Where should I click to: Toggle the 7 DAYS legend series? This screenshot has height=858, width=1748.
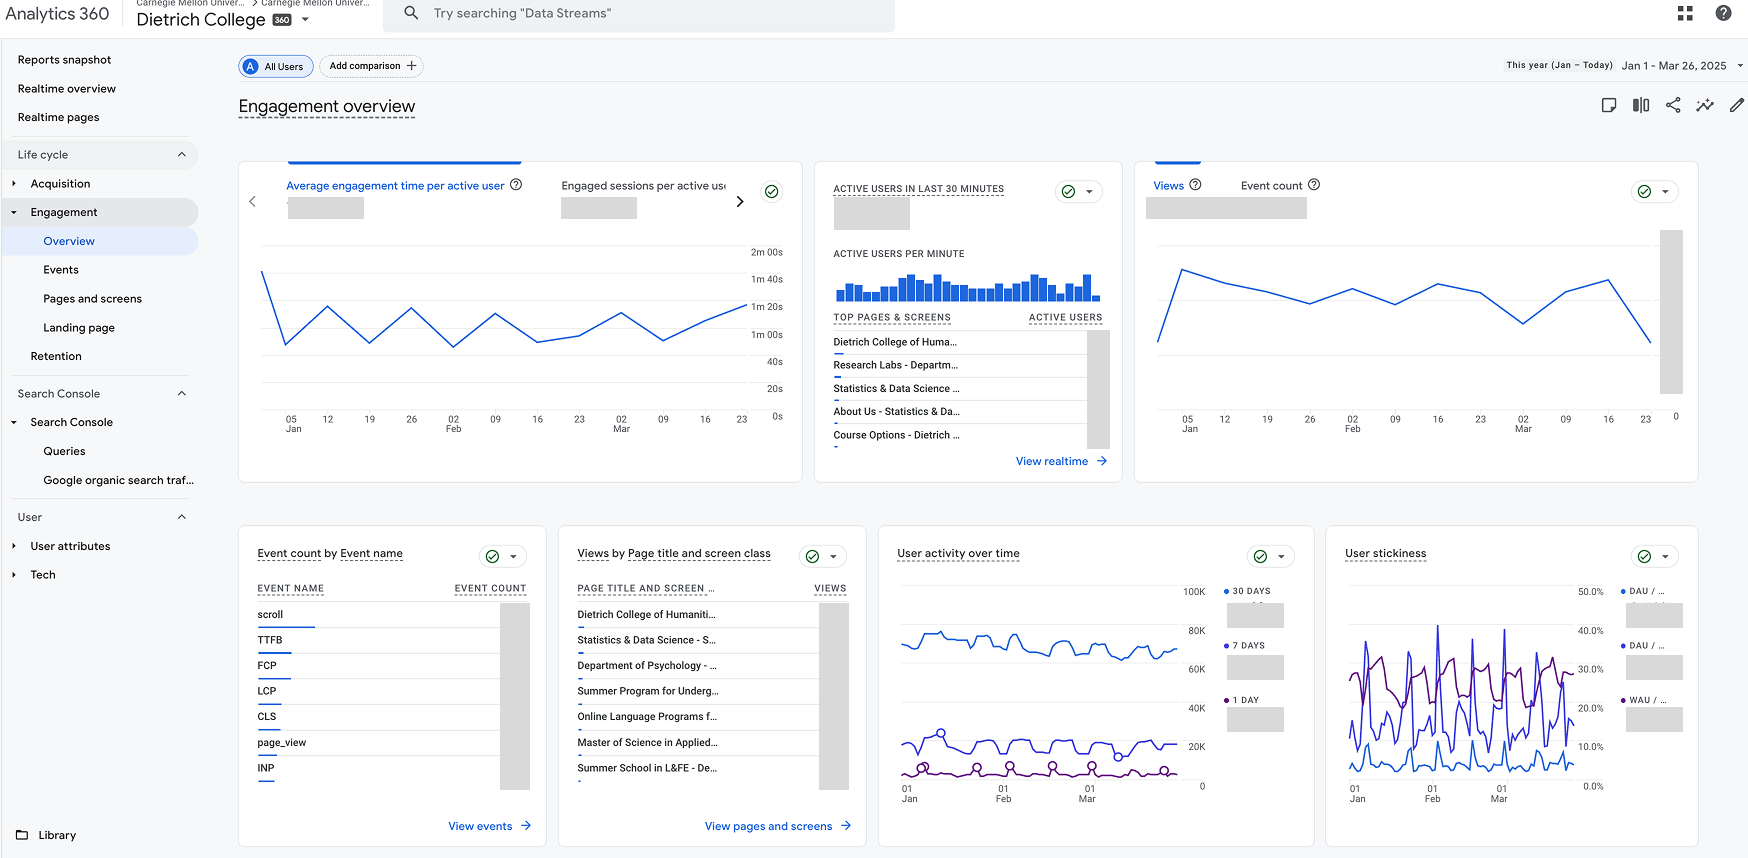click(1245, 646)
